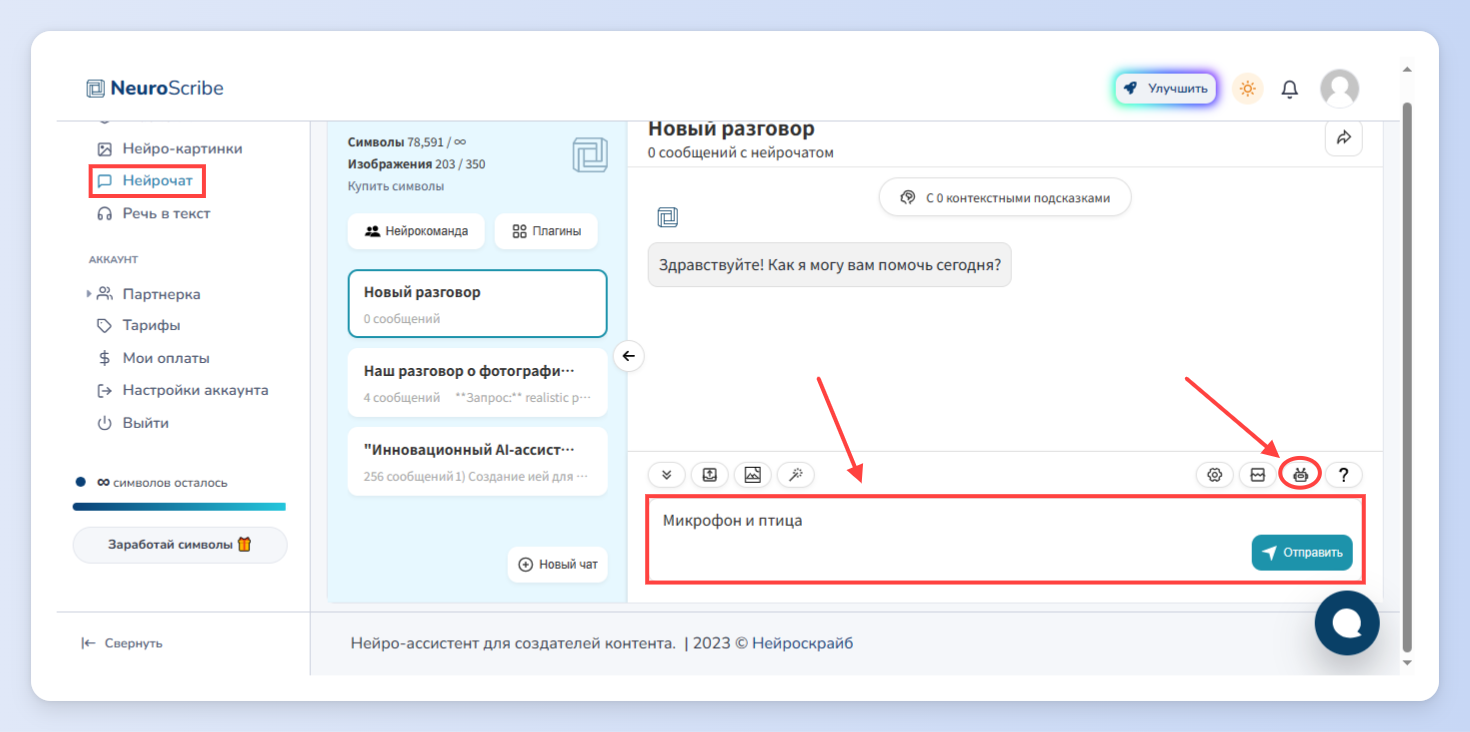Viewport: 1470px width, 732px height.
Task: Open the user avatar menu
Action: point(1339,89)
